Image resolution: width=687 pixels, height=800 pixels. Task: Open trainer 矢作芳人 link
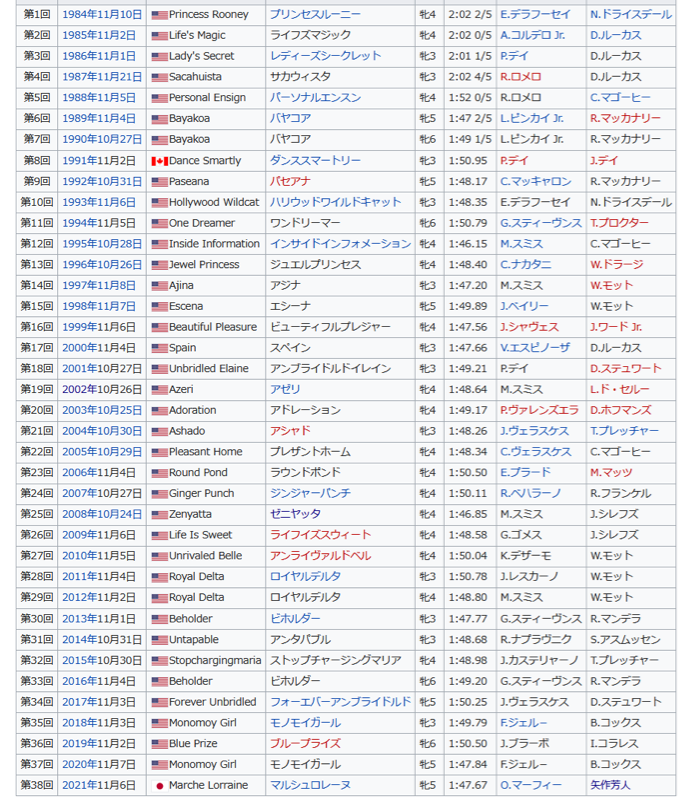click(610, 786)
